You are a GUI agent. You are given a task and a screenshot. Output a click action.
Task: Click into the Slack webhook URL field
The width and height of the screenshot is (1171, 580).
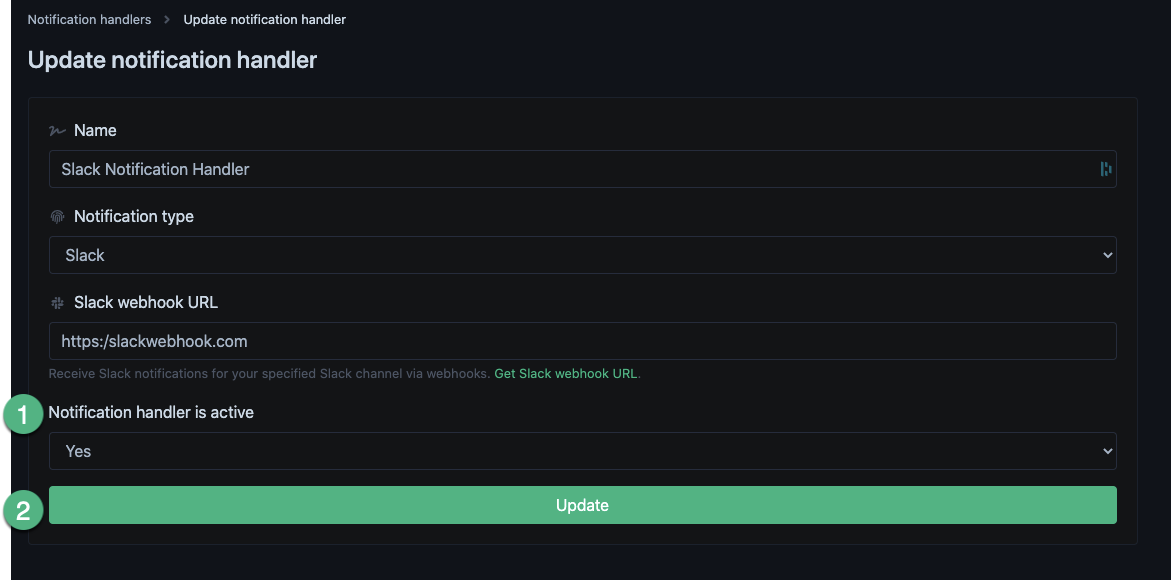click(582, 341)
